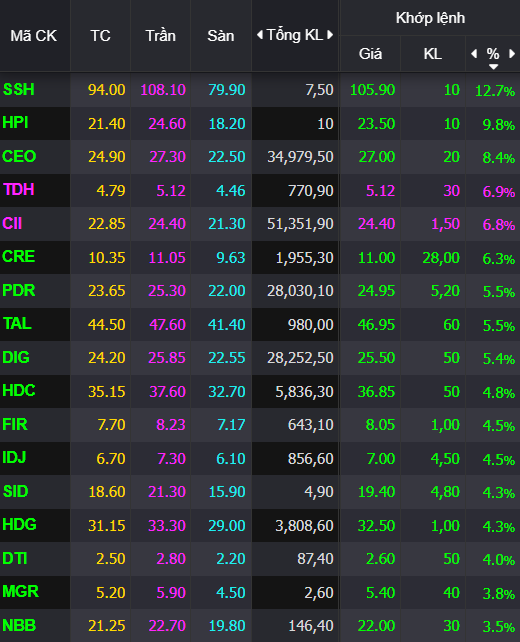Screen dimensions: 520x642
Task: Open stock symbol DIG
Action: coord(16,357)
